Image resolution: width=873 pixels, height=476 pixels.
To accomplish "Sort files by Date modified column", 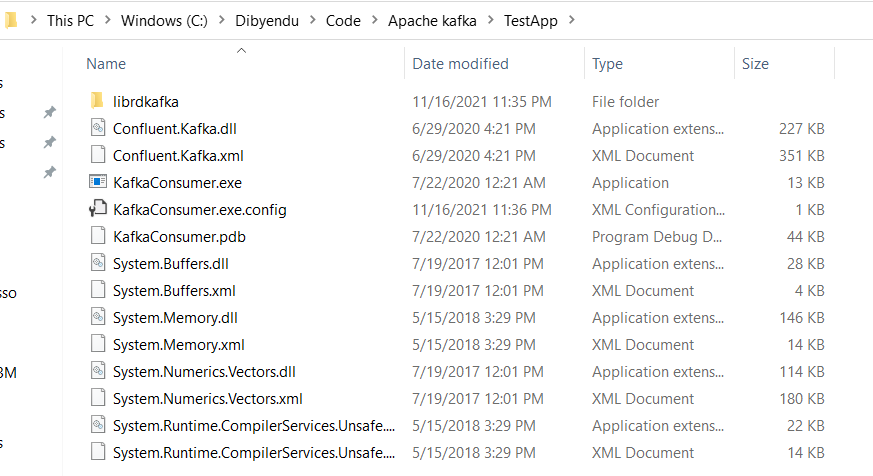I will pyautogui.click(x=460, y=64).
